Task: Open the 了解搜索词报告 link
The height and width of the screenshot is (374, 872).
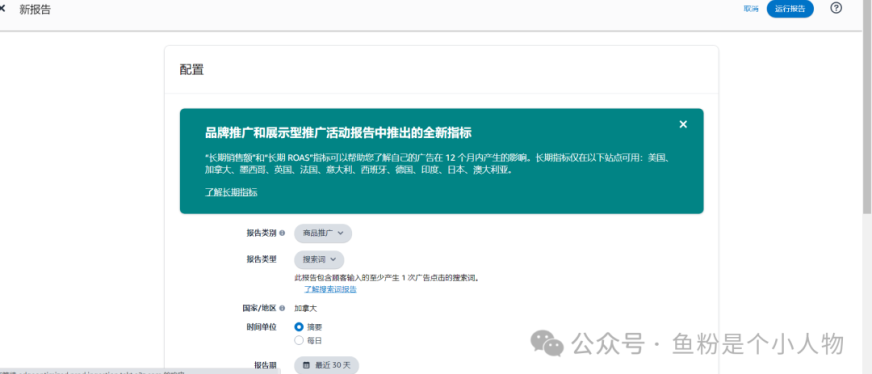Action: click(330, 290)
